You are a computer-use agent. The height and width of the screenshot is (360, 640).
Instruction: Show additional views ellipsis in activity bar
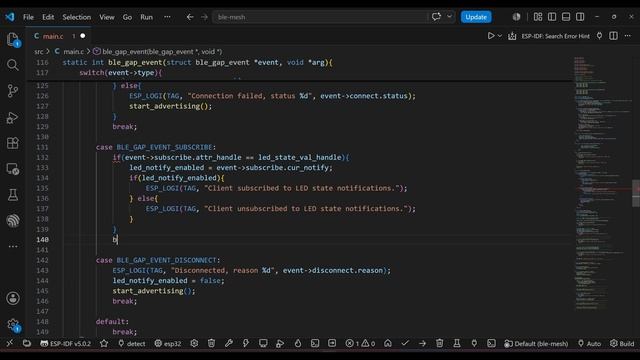pos(13,246)
